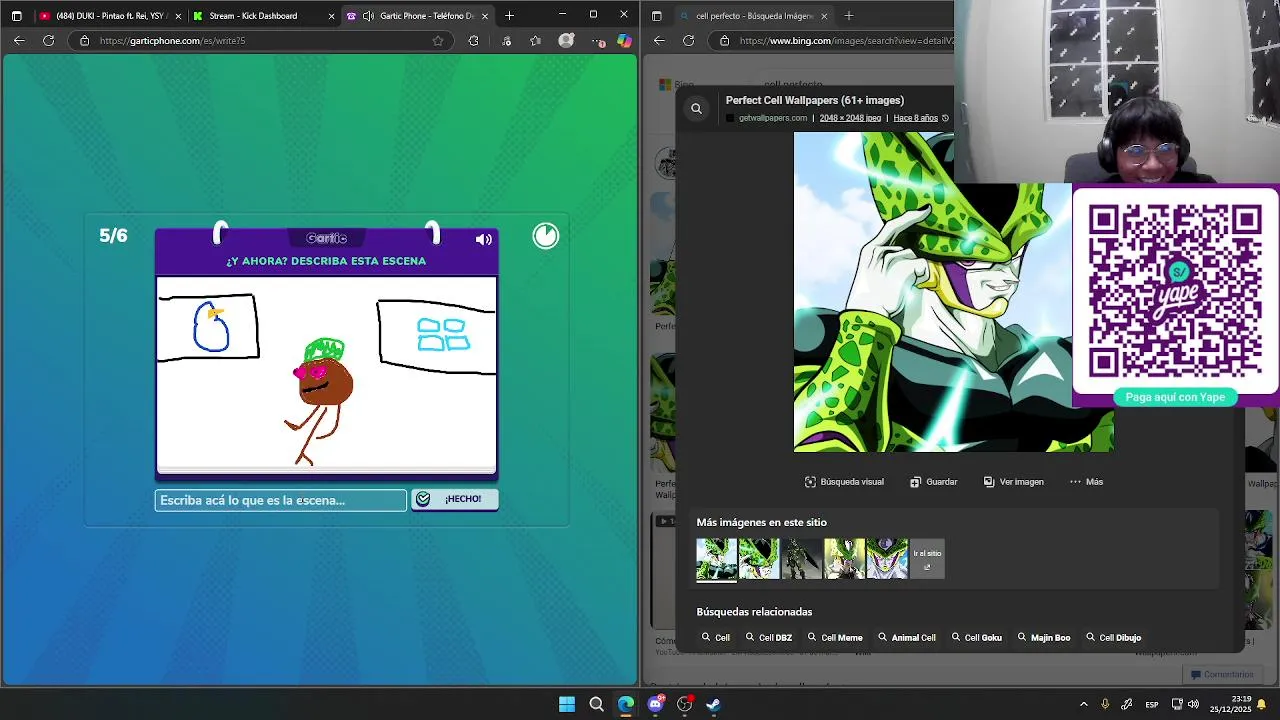
Task: Open the getwallpapers.com source link
Action: coord(772,118)
